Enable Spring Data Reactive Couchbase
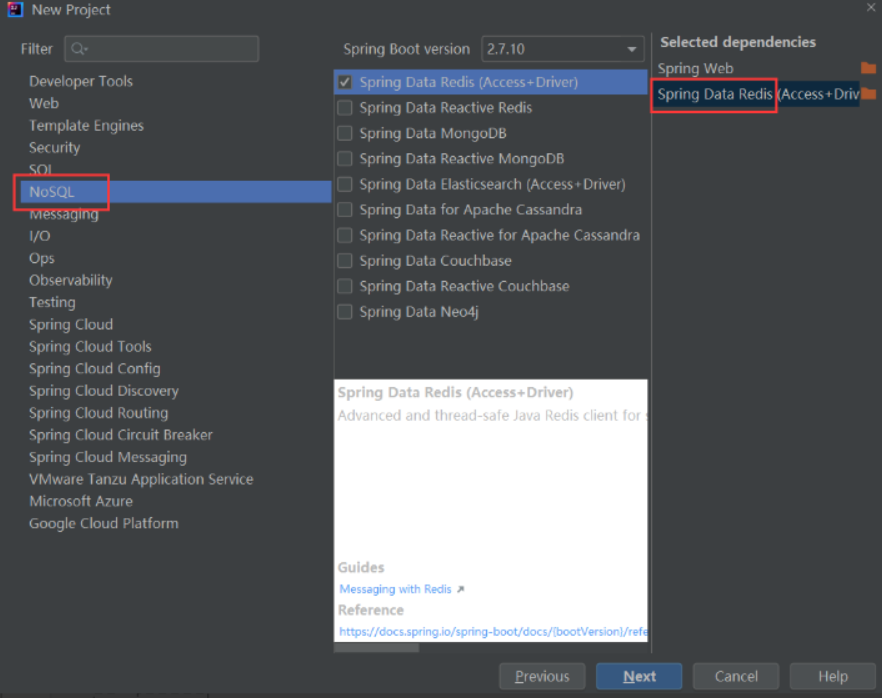 point(345,286)
